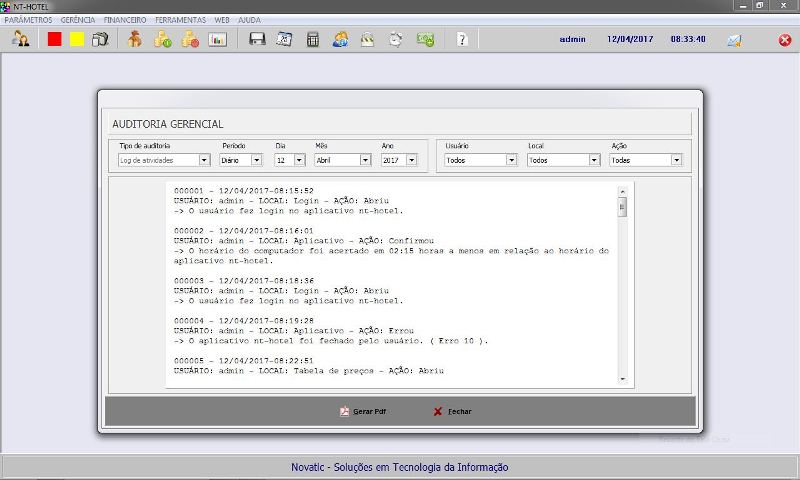Click the log scrollbar down arrow

[621, 379]
